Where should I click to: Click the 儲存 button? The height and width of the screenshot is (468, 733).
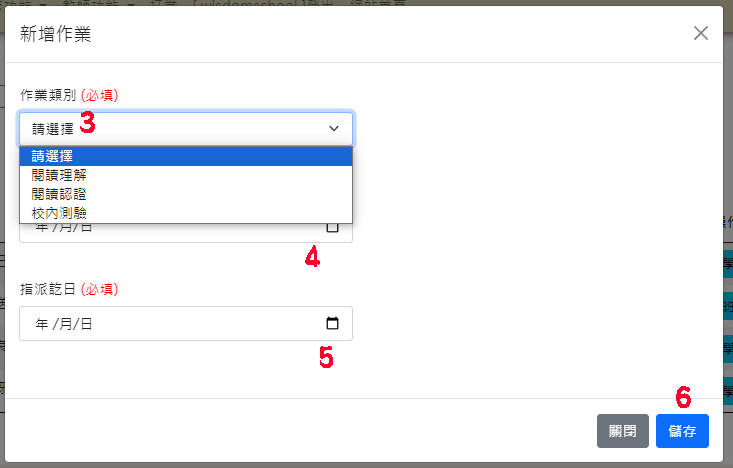click(x=682, y=431)
